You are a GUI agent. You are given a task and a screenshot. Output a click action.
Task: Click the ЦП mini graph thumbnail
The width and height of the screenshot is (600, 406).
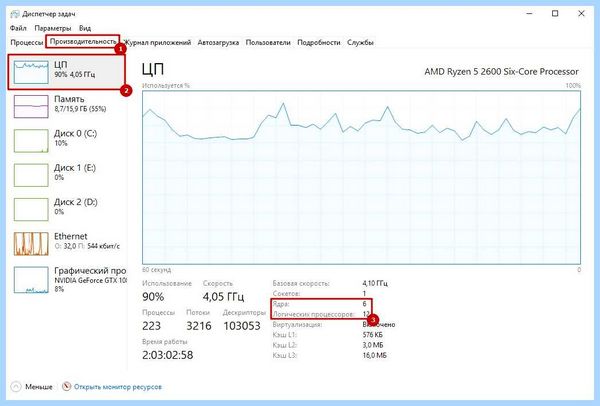31,72
